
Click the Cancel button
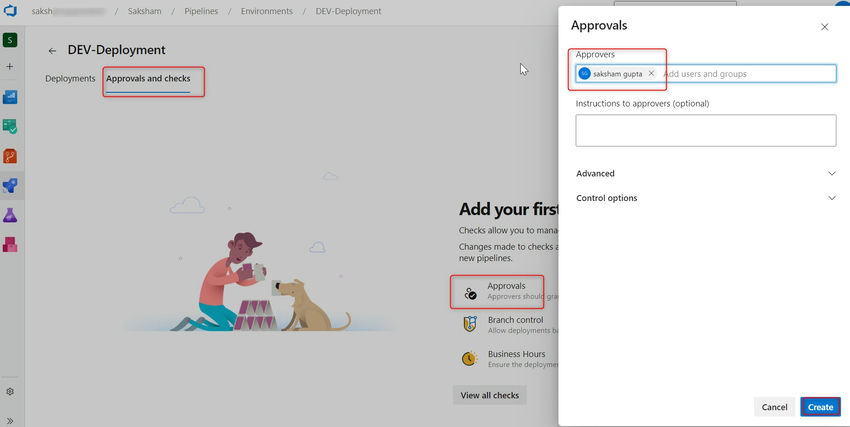[774, 407]
